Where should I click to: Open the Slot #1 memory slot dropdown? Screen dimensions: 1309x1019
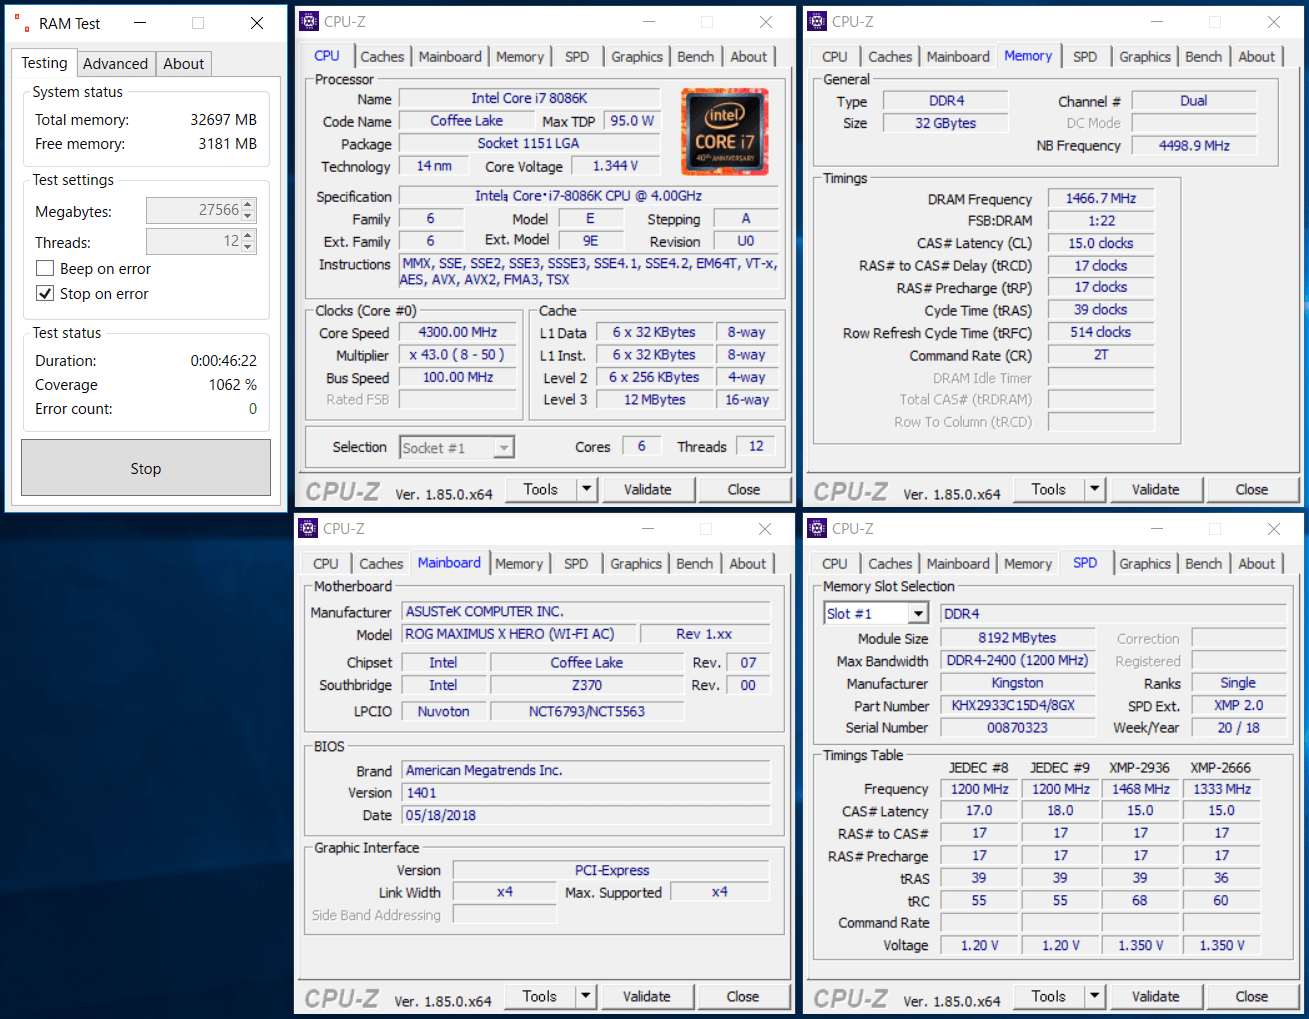point(918,613)
